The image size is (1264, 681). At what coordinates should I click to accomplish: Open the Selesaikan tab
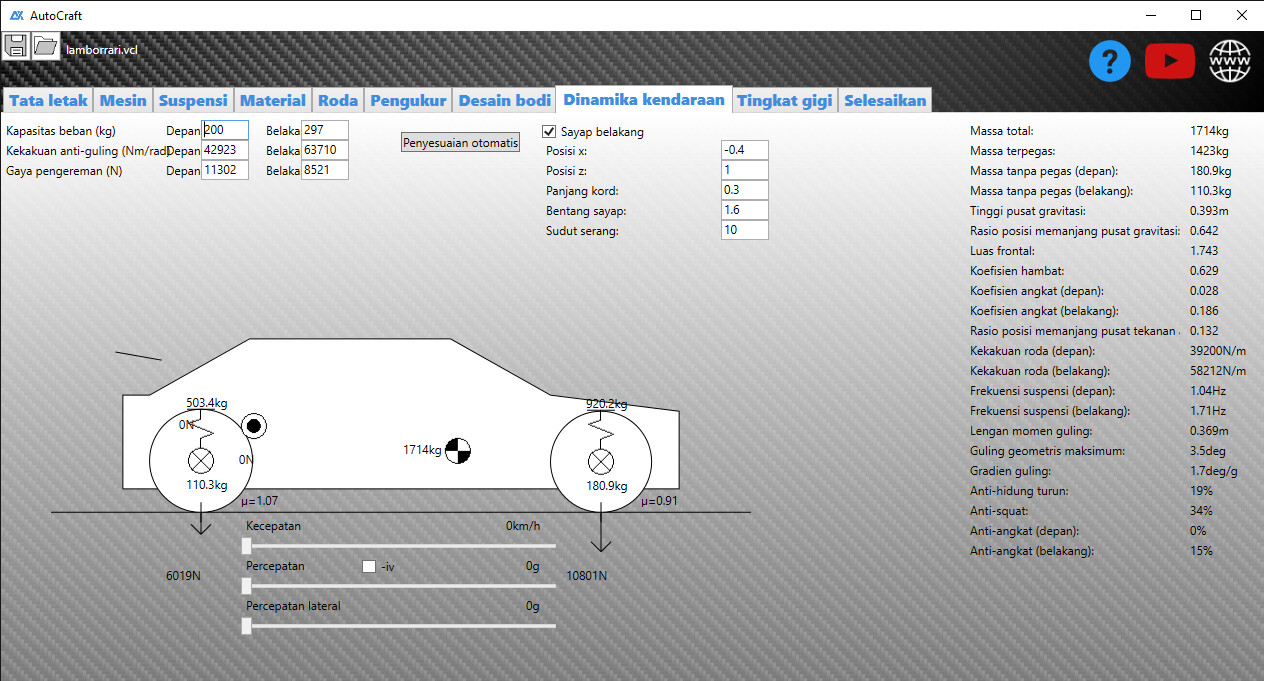885,100
